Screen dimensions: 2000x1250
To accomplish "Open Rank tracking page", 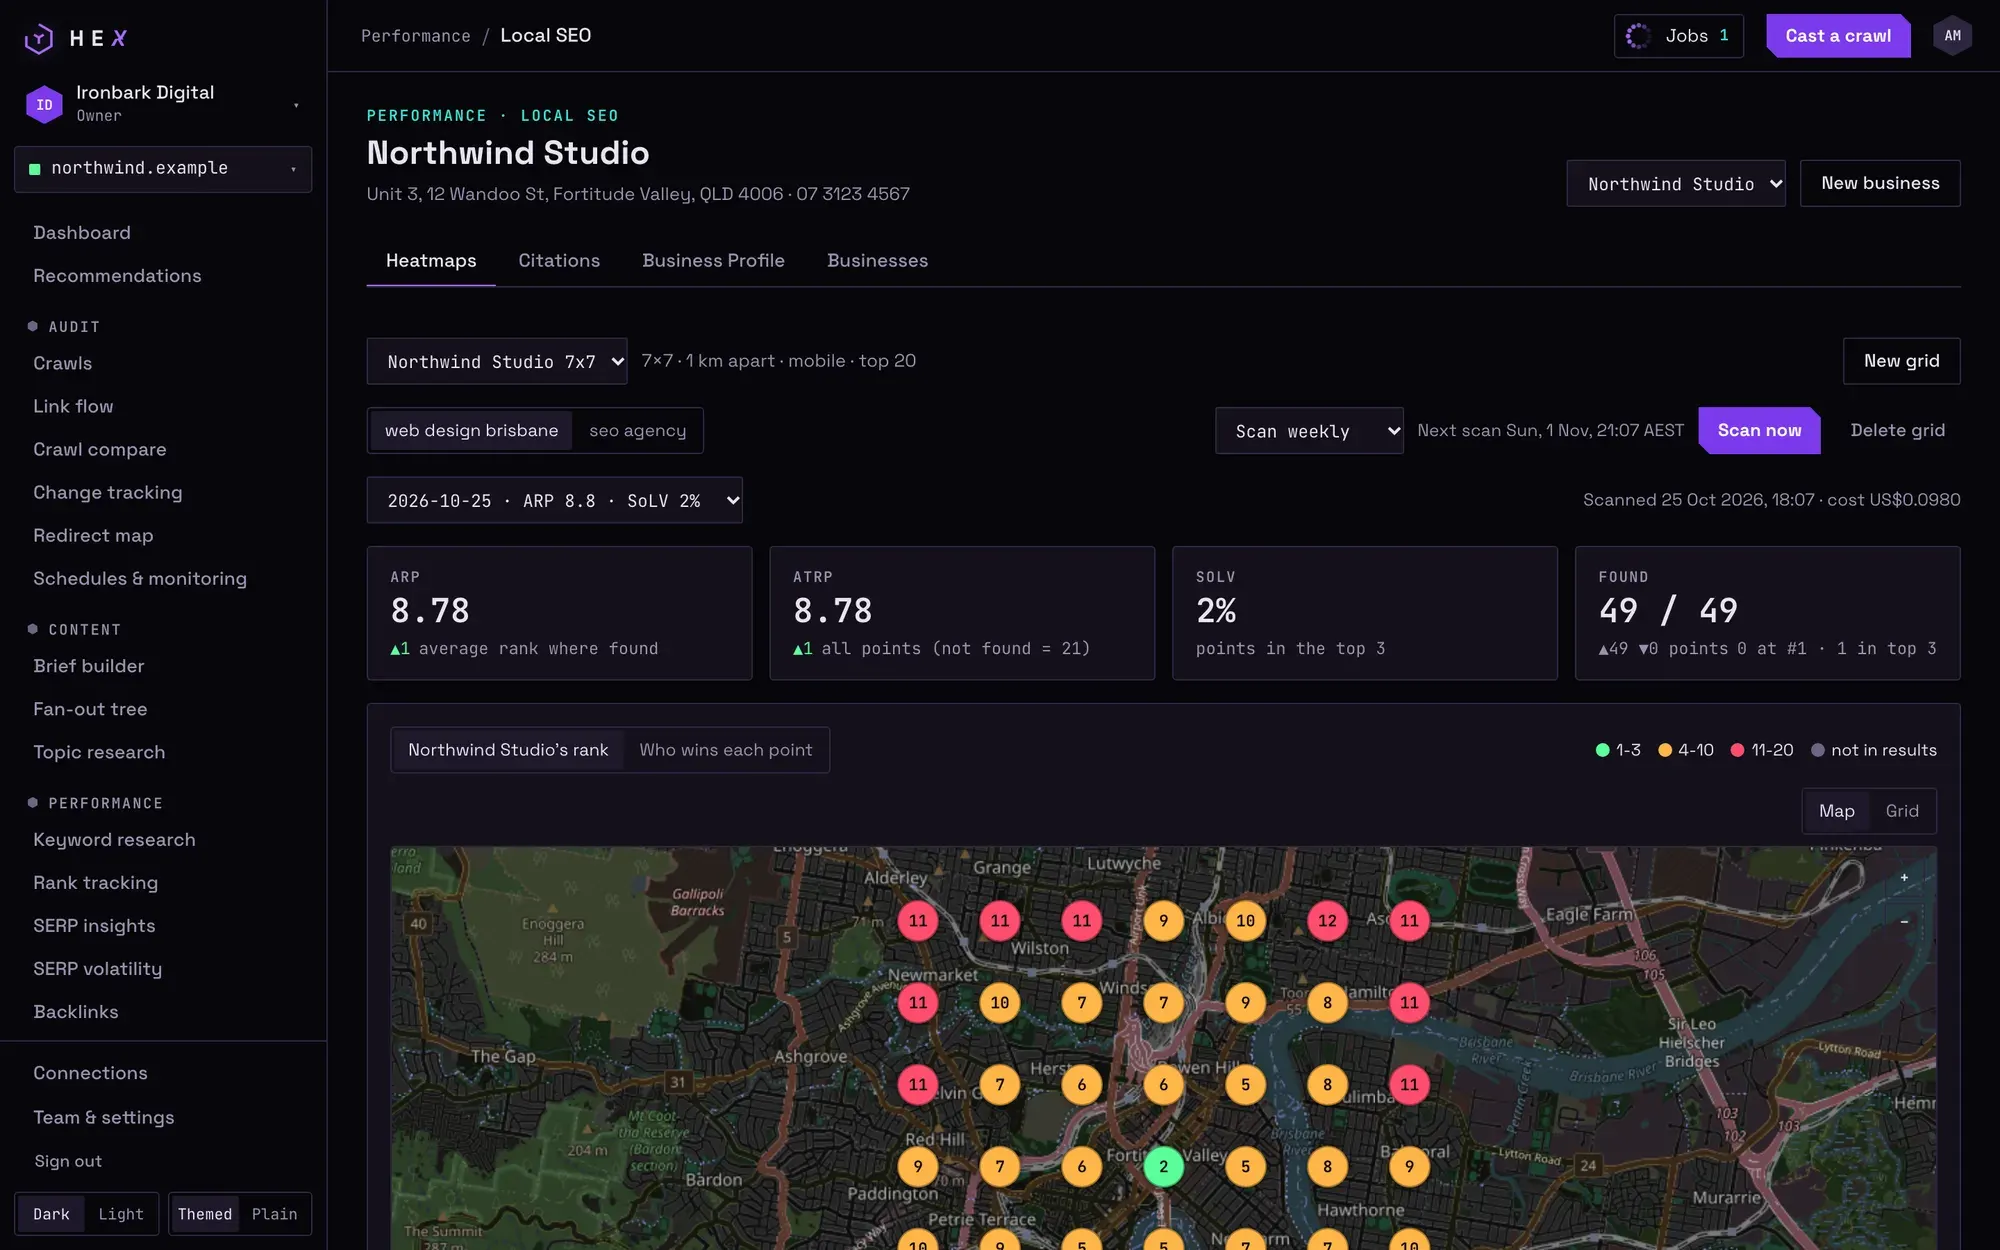I will pyautogui.click(x=96, y=883).
